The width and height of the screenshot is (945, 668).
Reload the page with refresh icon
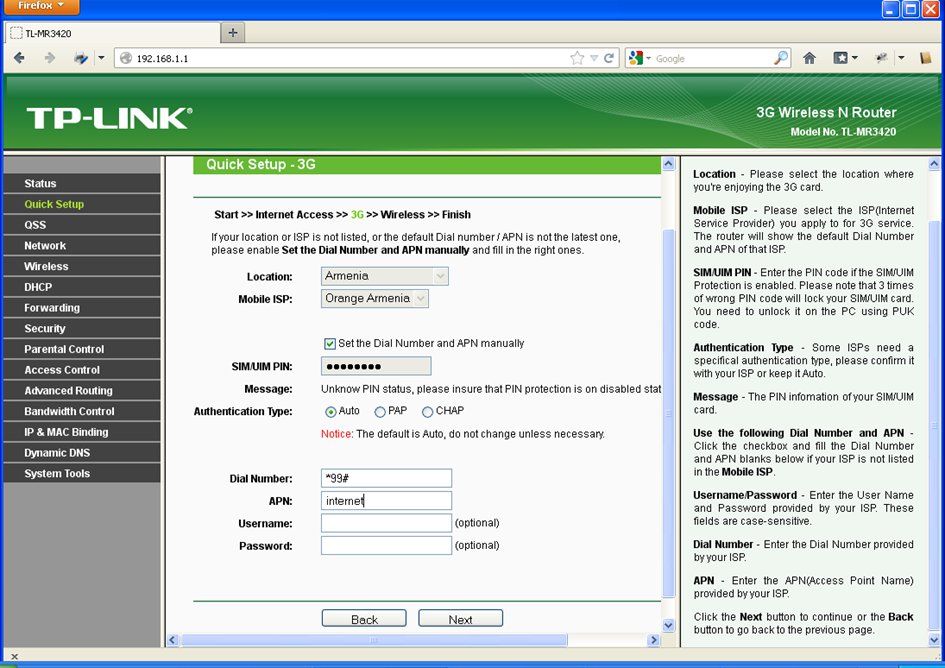(x=609, y=58)
